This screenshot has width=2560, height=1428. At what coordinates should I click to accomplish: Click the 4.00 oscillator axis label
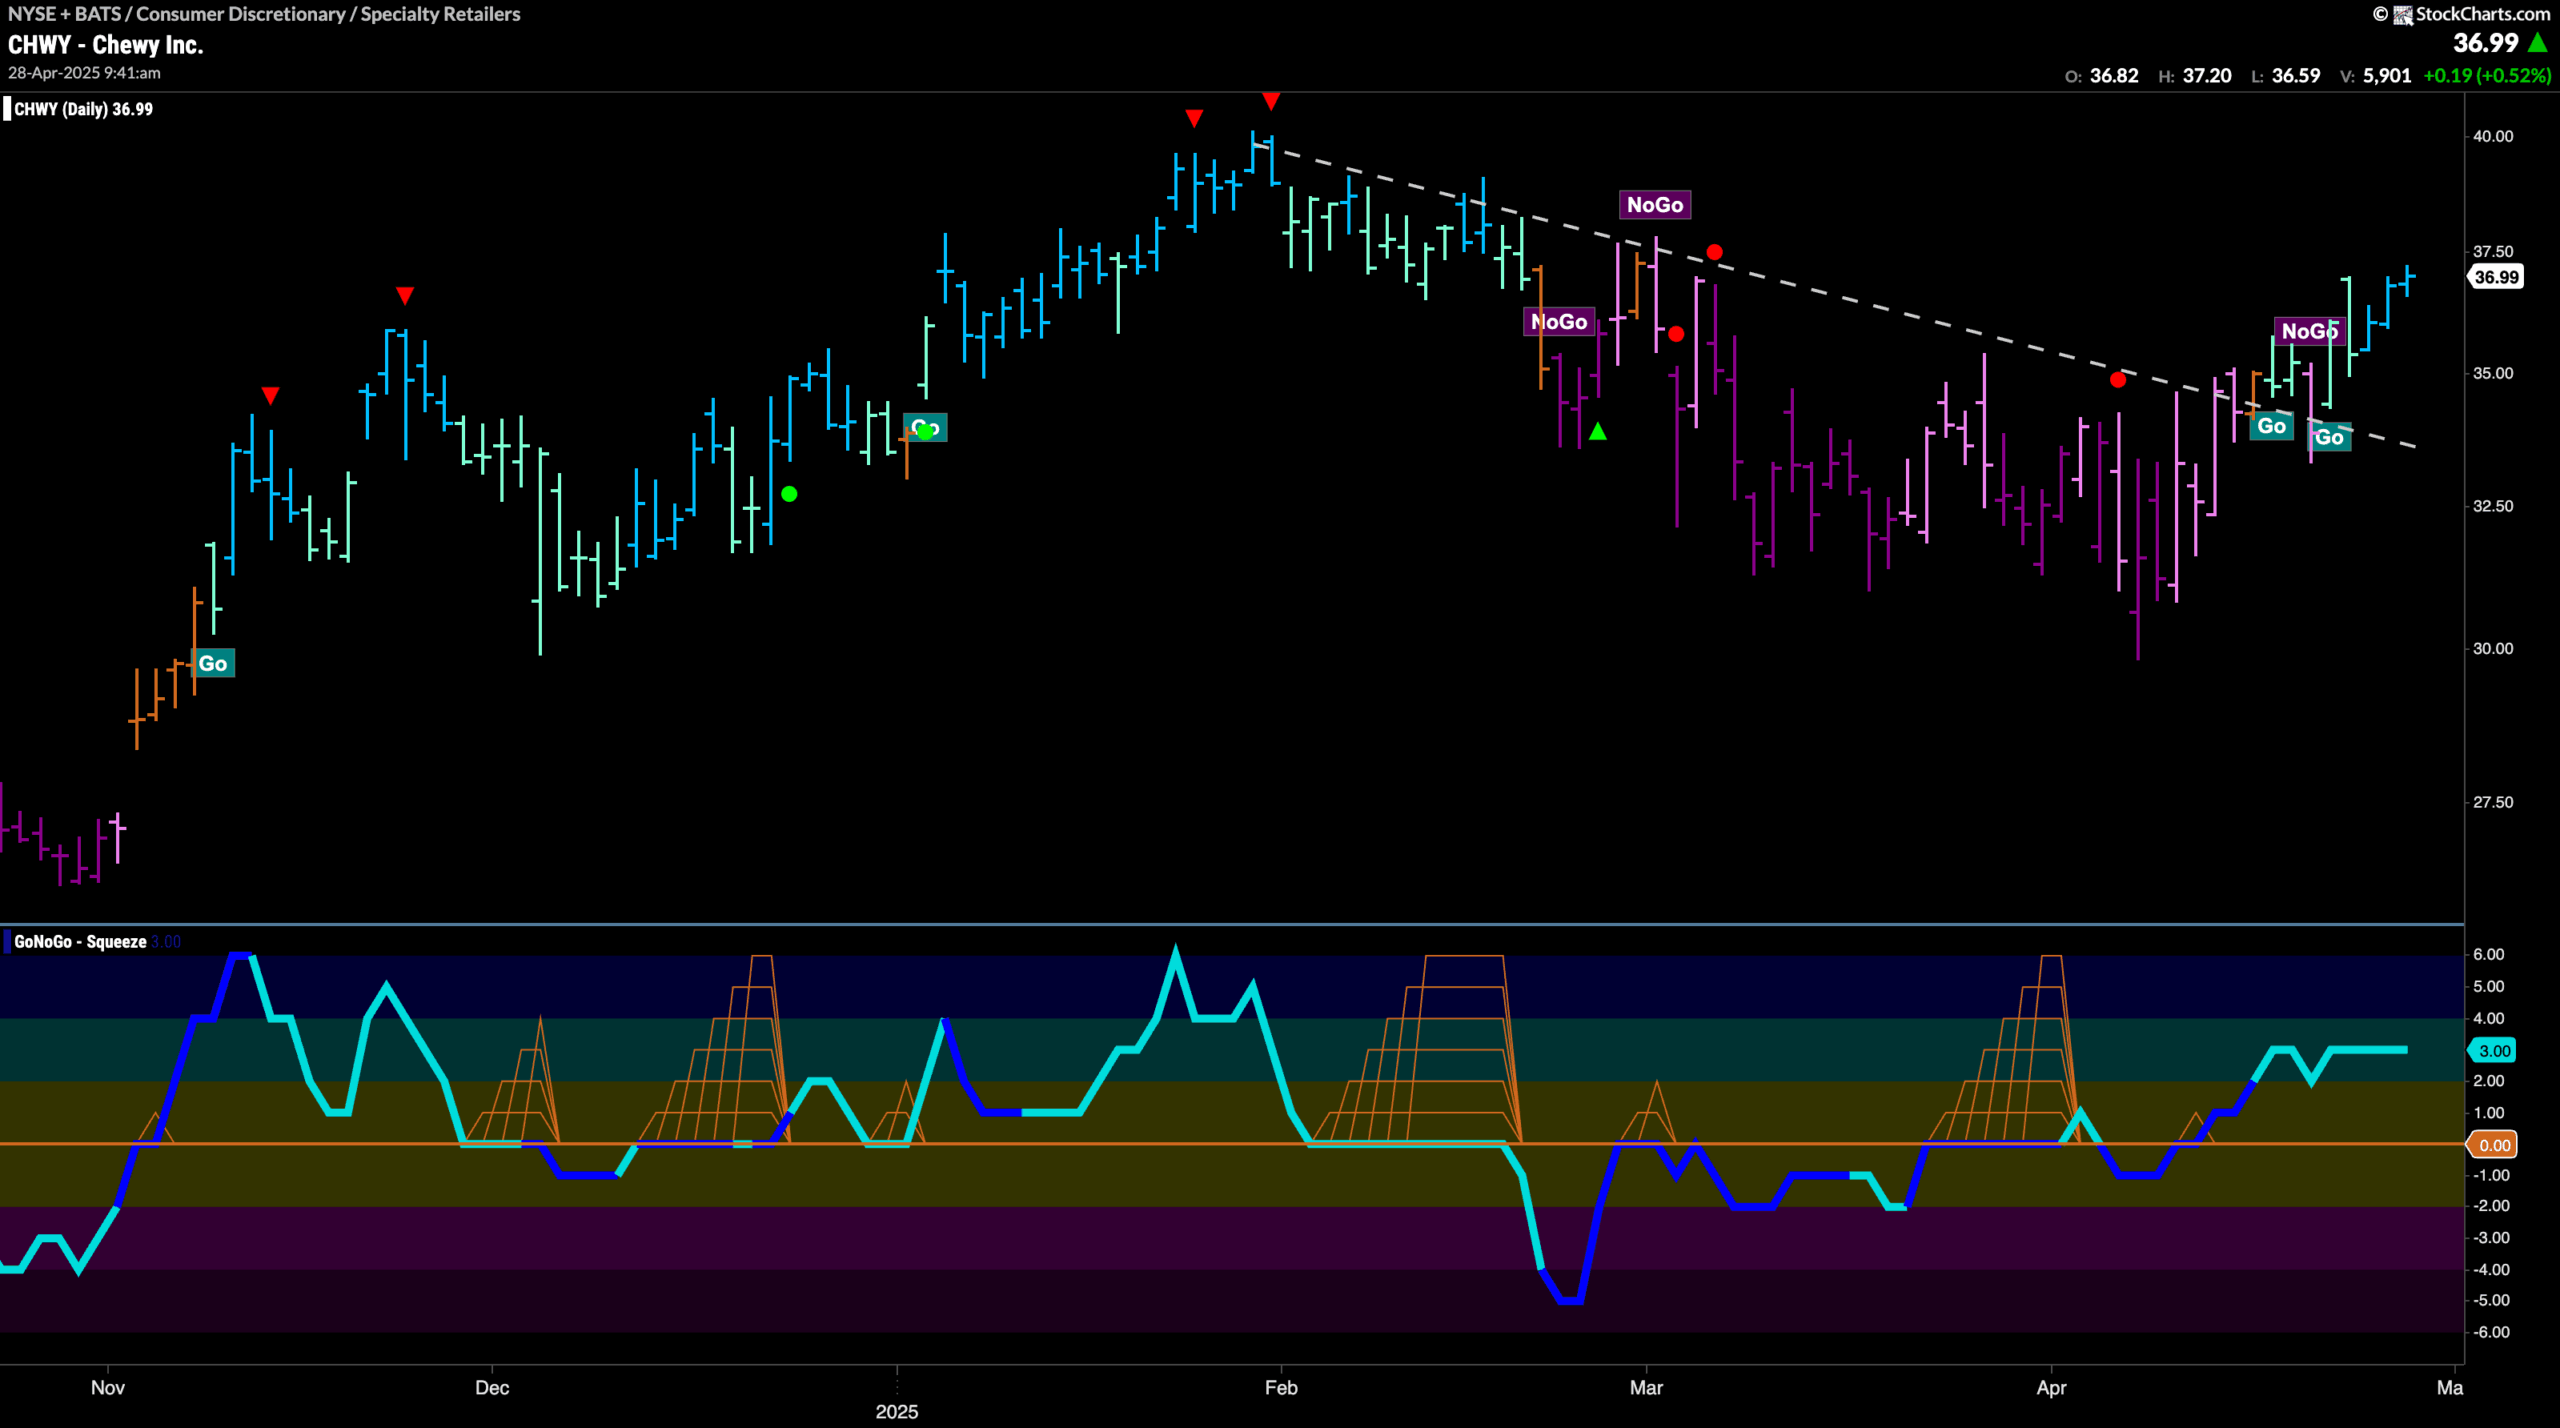point(2488,1018)
